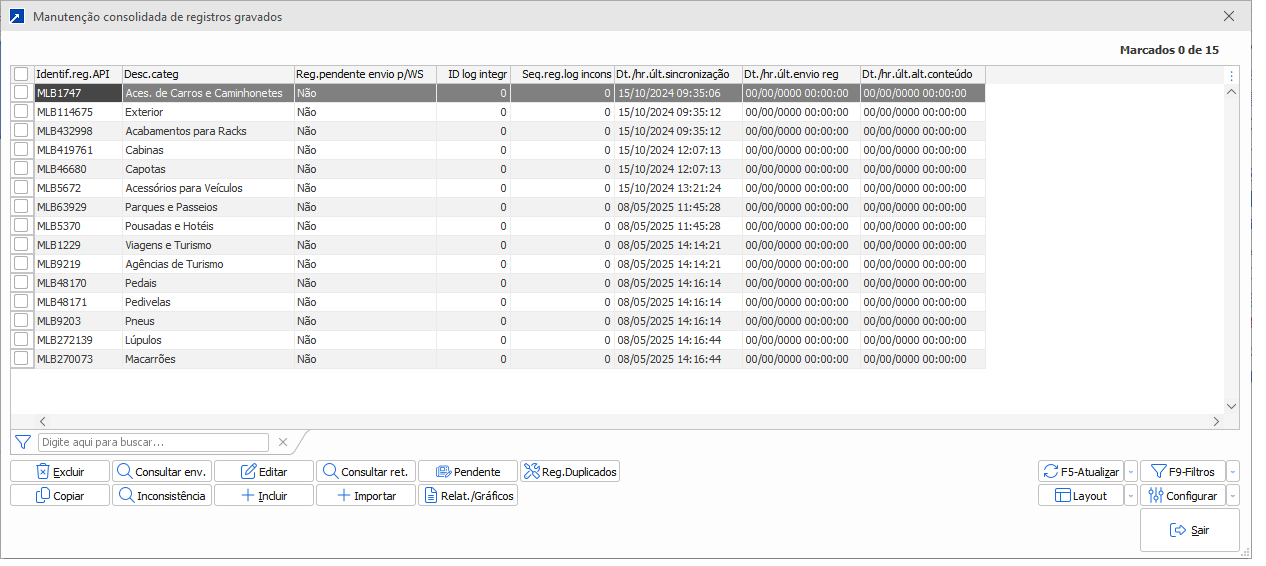Screen dimensions: 1266x566
Task: Check the box for row MLB114675
Action: (x=21, y=111)
